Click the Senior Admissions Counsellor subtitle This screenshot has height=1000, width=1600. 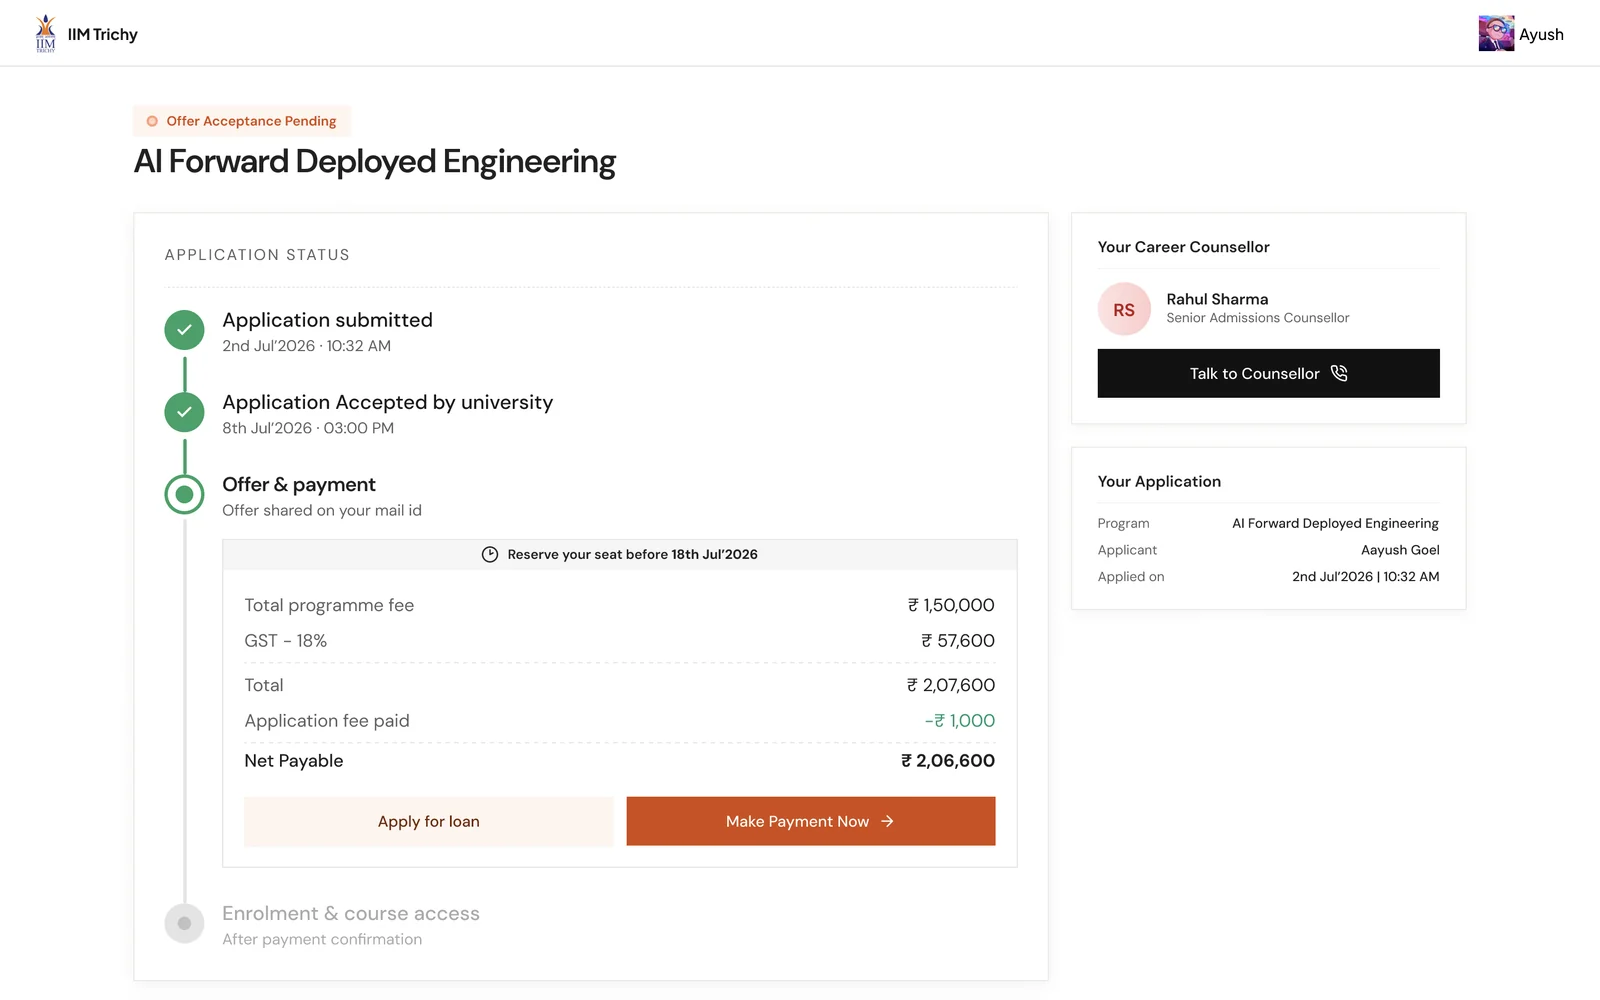[x=1258, y=318]
